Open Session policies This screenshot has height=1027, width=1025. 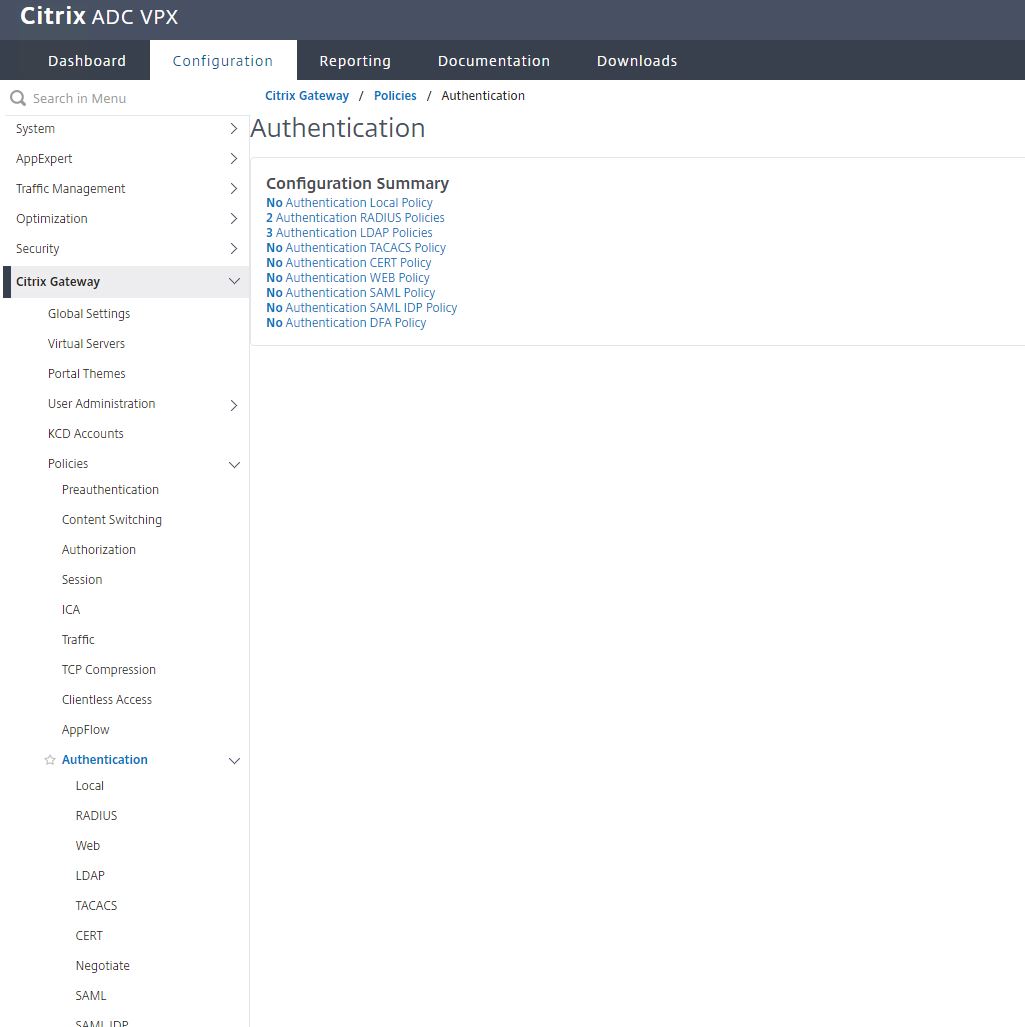pyautogui.click(x=82, y=580)
